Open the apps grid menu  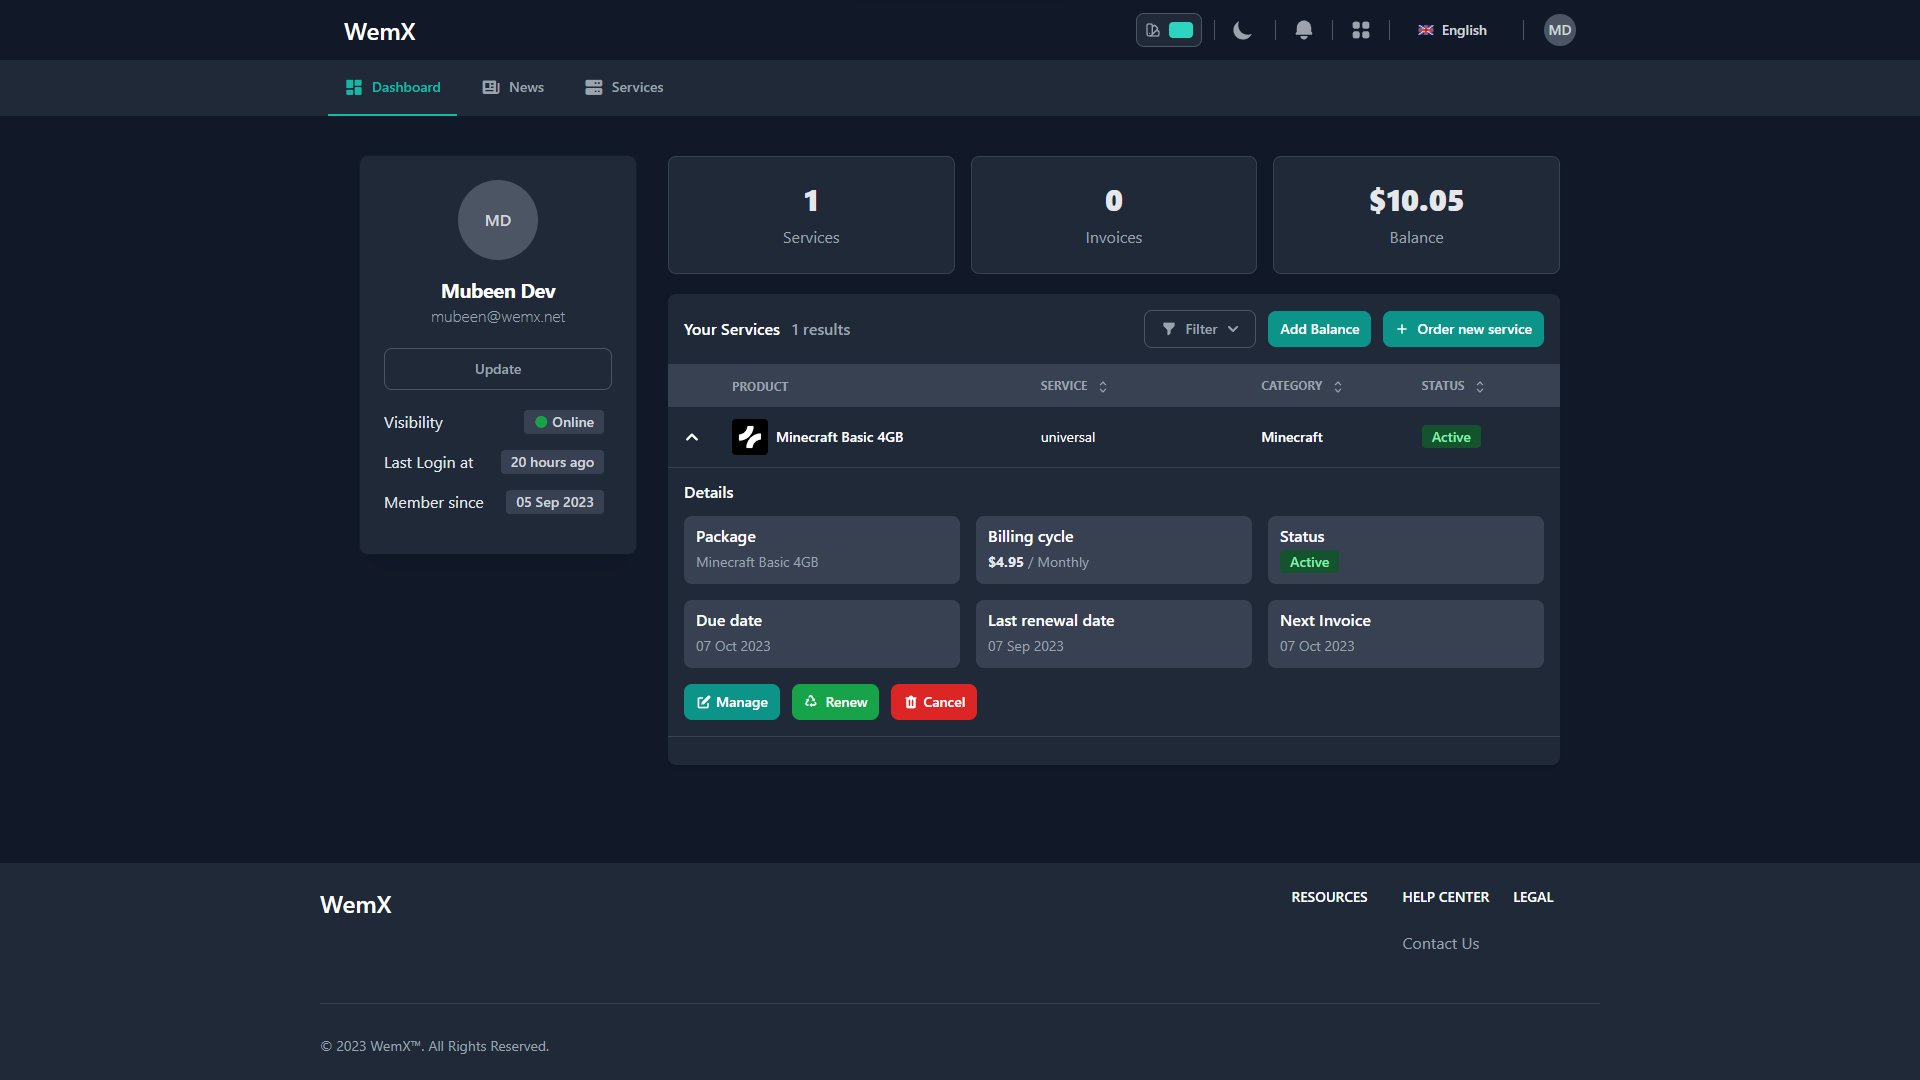(x=1361, y=30)
